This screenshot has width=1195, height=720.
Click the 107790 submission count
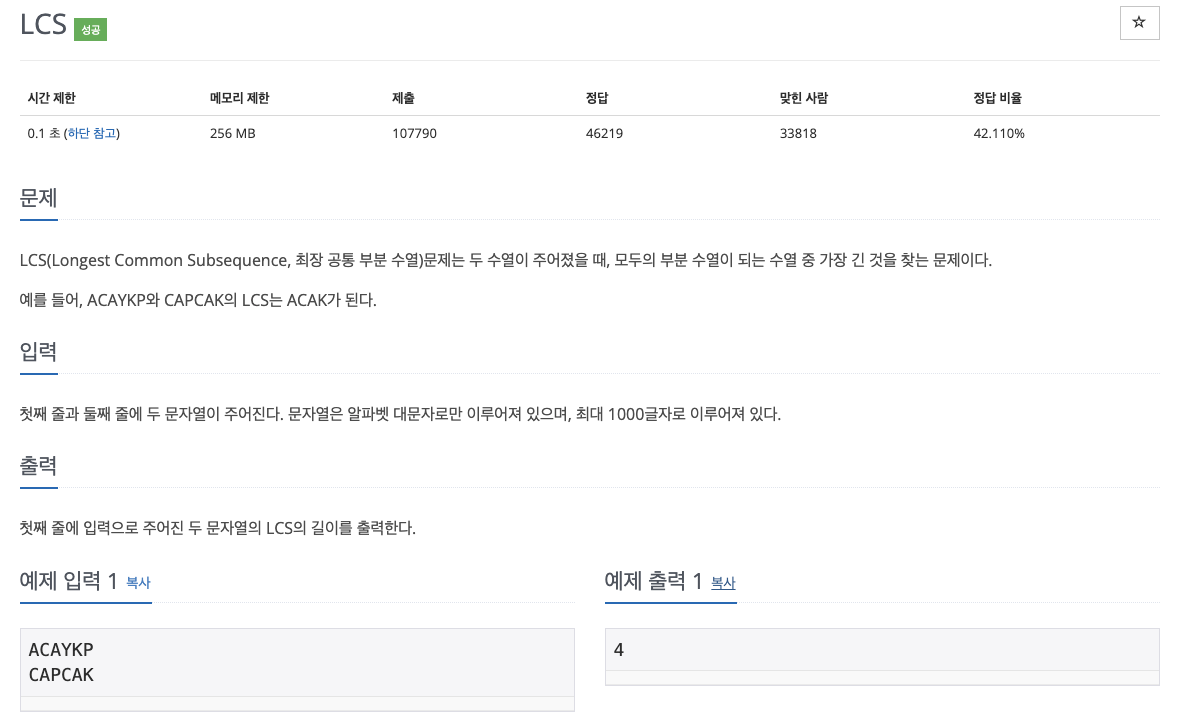point(414,133)
